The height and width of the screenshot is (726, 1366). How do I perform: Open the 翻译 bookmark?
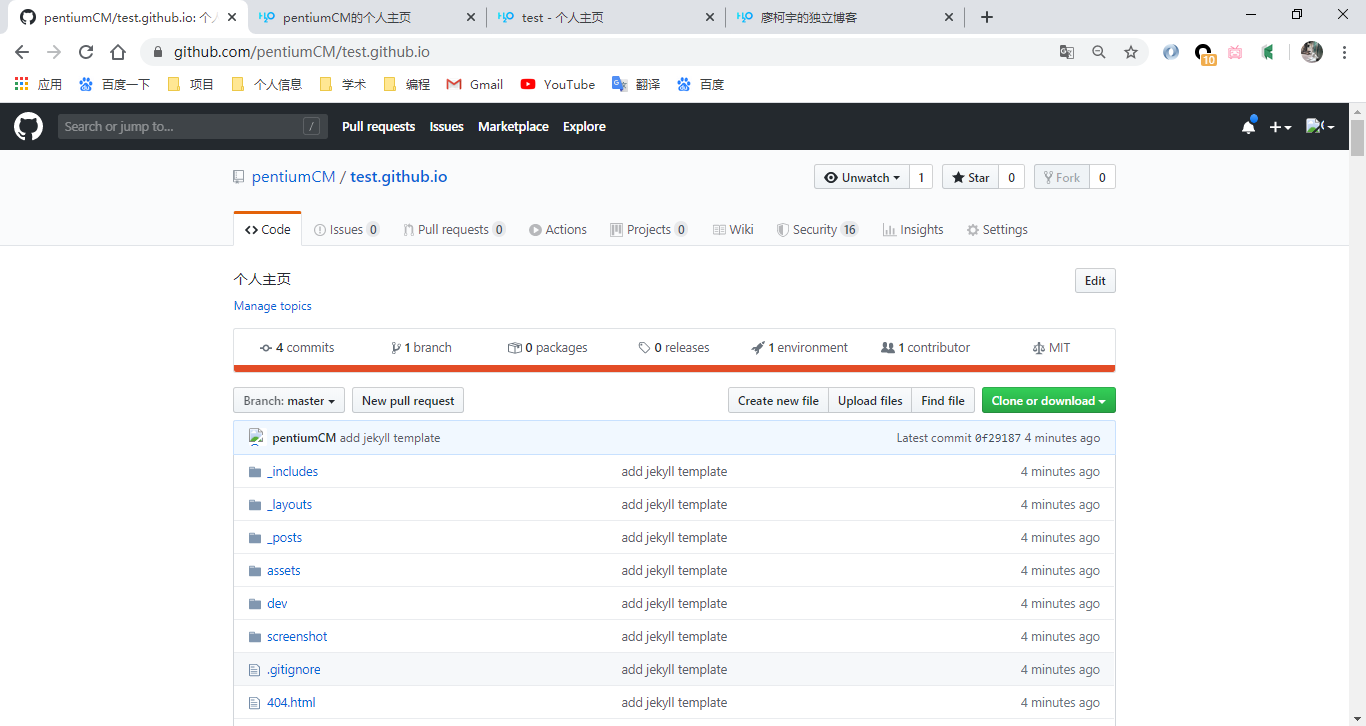coord(636,84)
